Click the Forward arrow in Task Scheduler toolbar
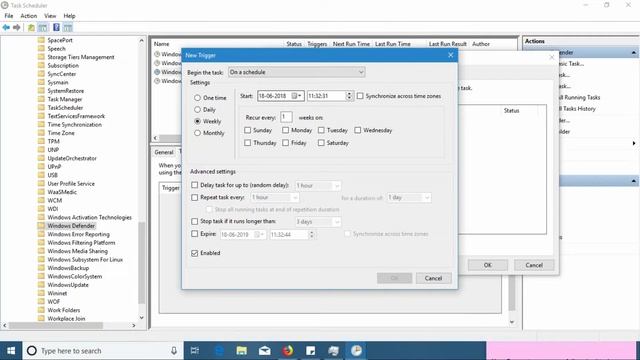 click(17, 27)
